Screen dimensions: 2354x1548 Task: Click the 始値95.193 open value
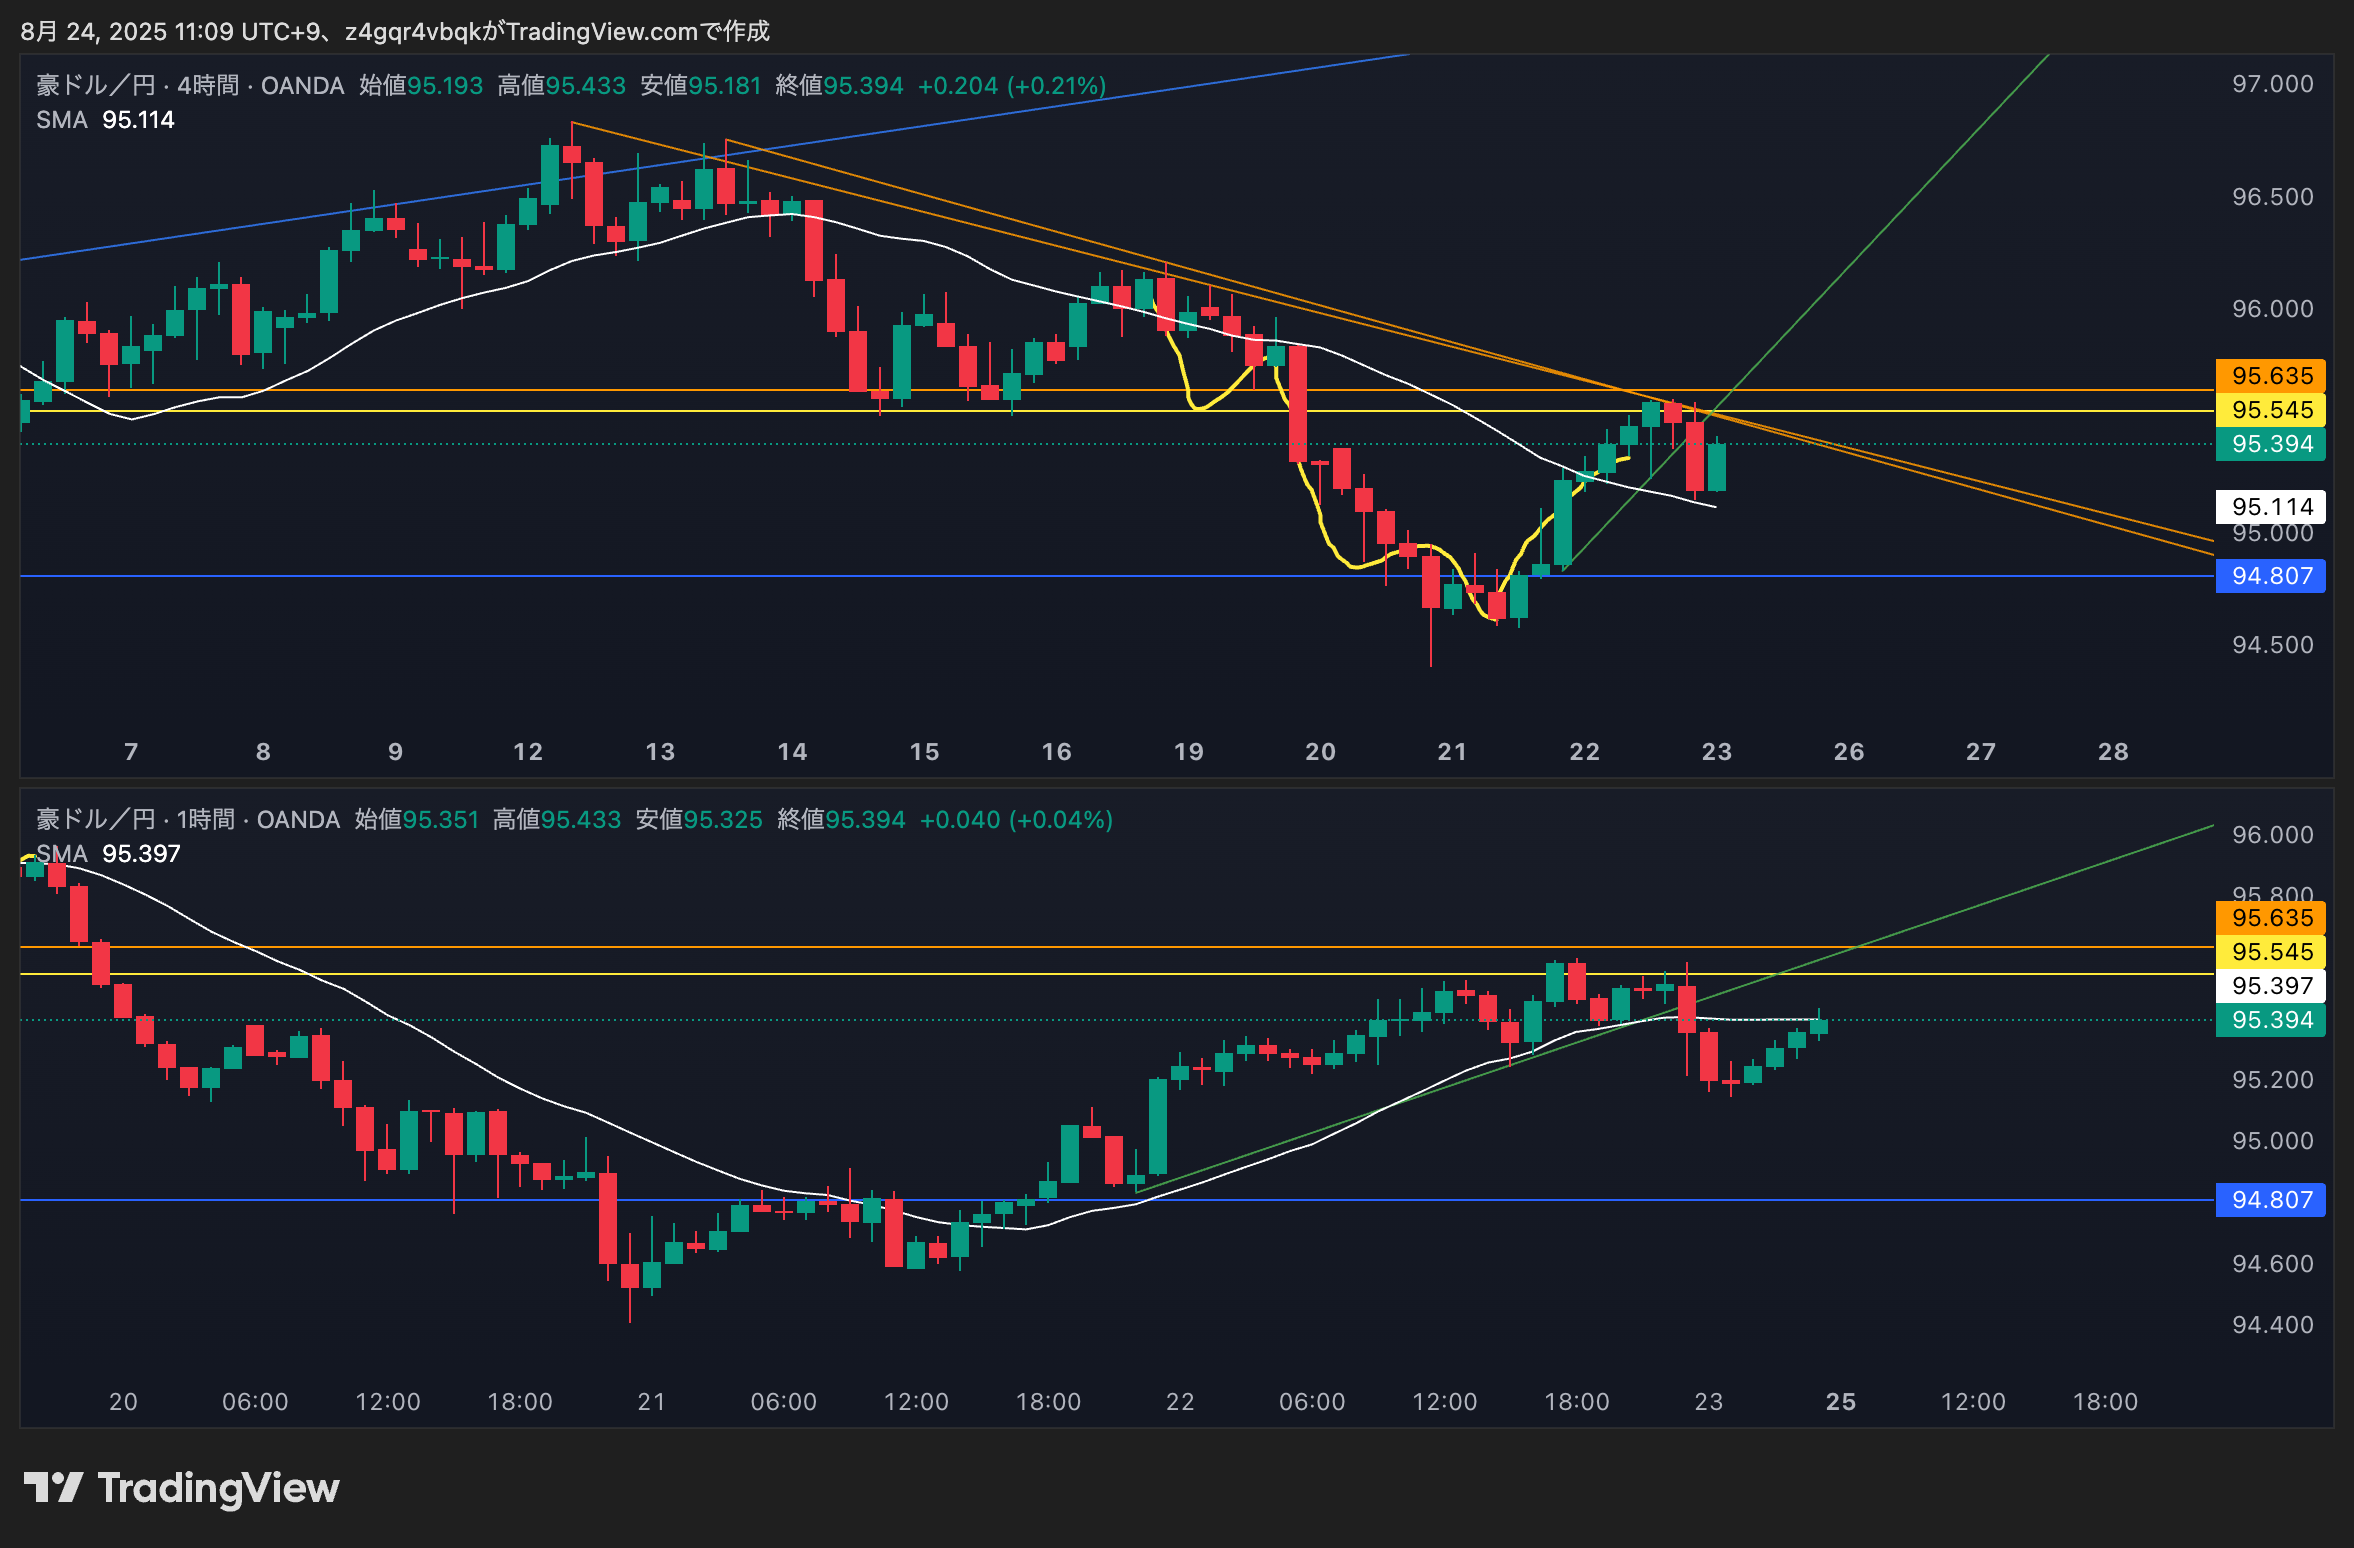(421, 86)
